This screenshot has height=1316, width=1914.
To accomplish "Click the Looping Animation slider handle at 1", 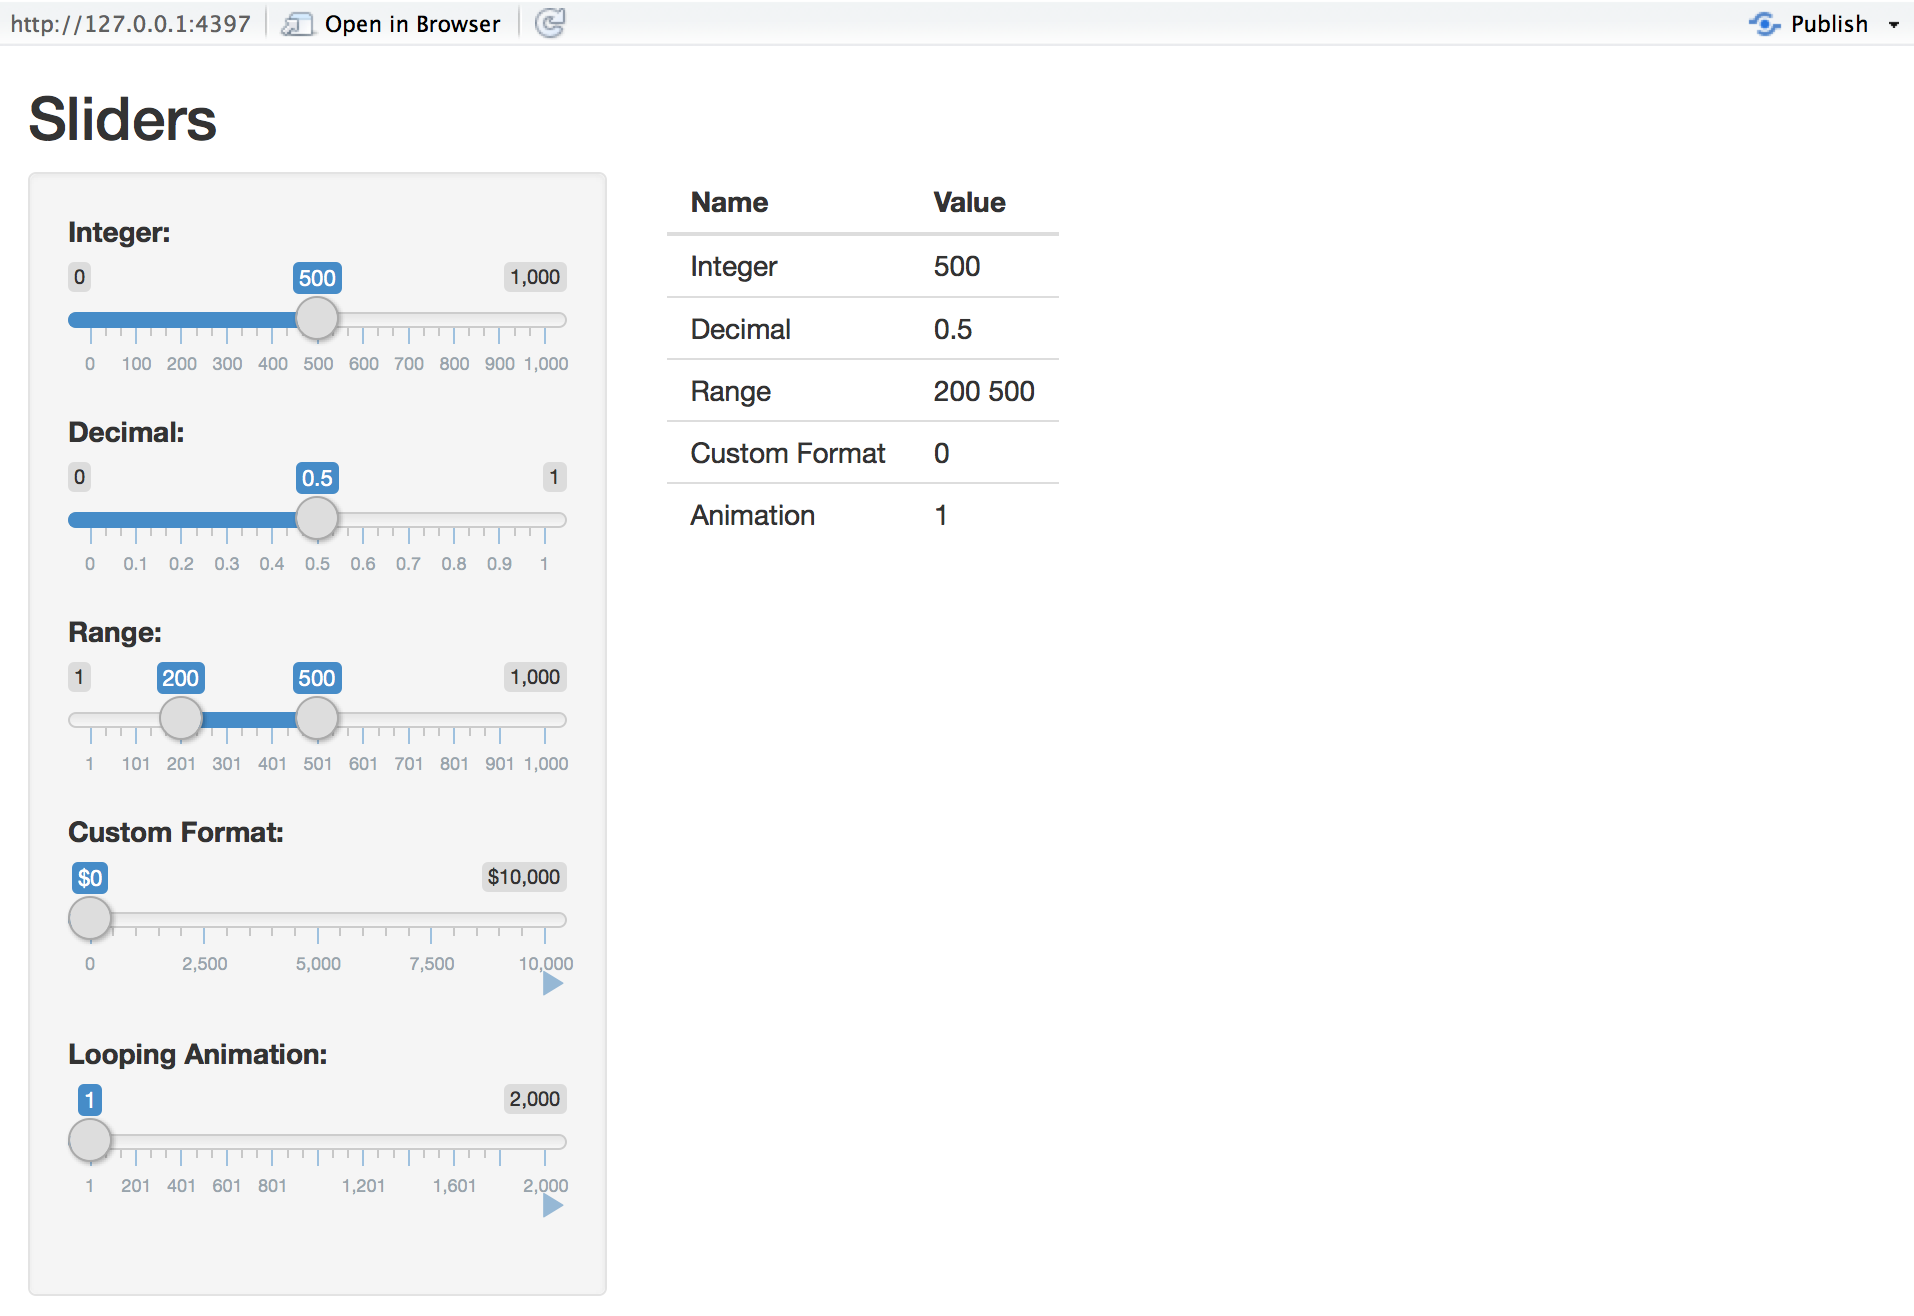I will pos(90,1140).
